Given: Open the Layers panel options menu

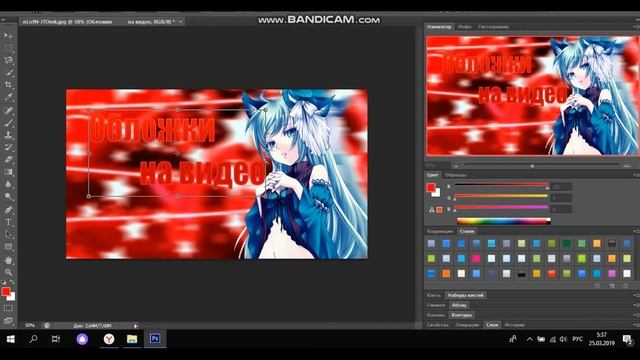Looking at the screenshot, I should [636, 325].
